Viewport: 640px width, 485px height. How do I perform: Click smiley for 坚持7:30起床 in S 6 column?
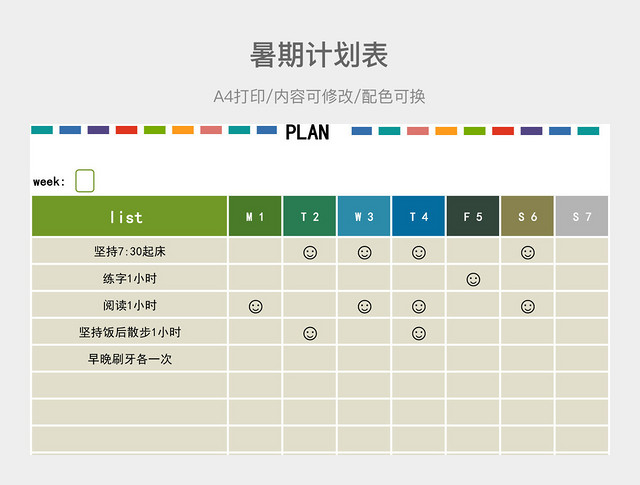point(528,252)
